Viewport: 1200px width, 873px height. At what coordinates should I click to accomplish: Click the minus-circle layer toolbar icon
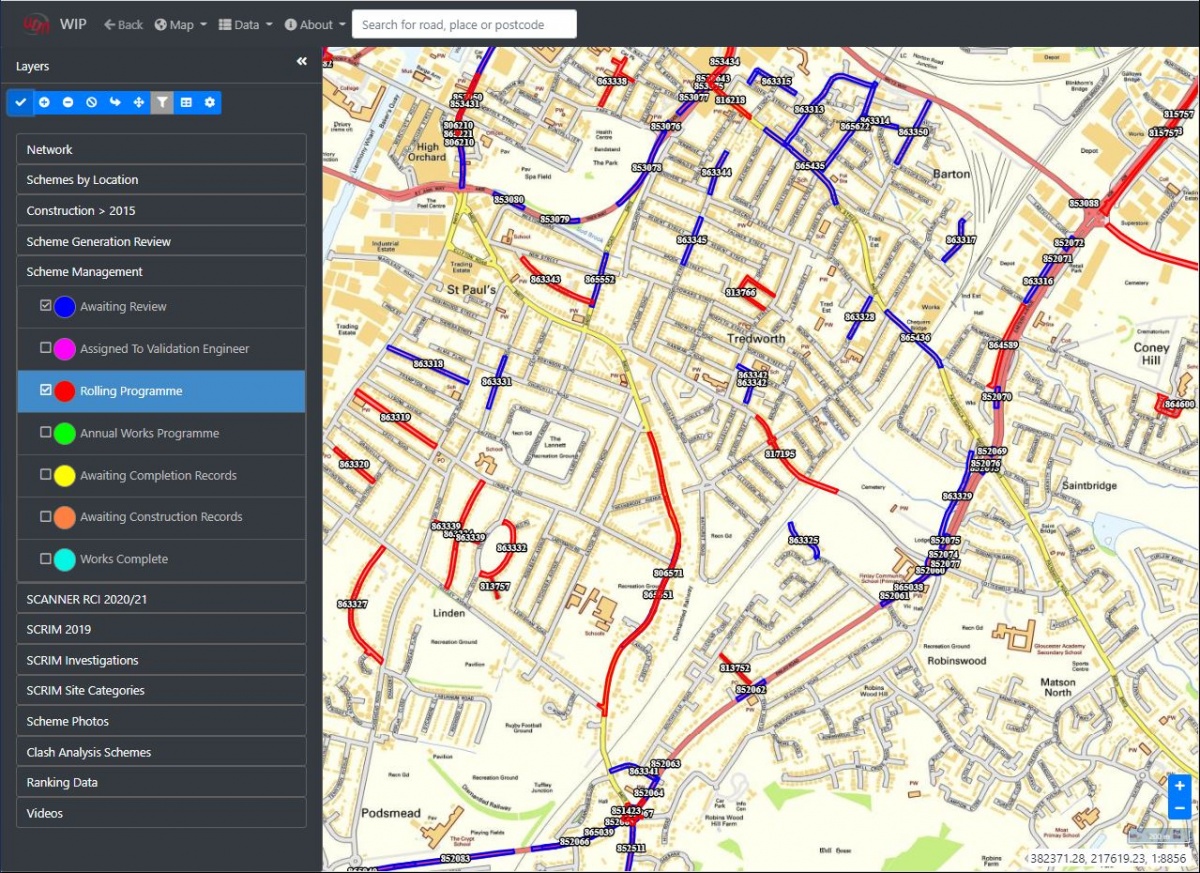pos(68,102)
